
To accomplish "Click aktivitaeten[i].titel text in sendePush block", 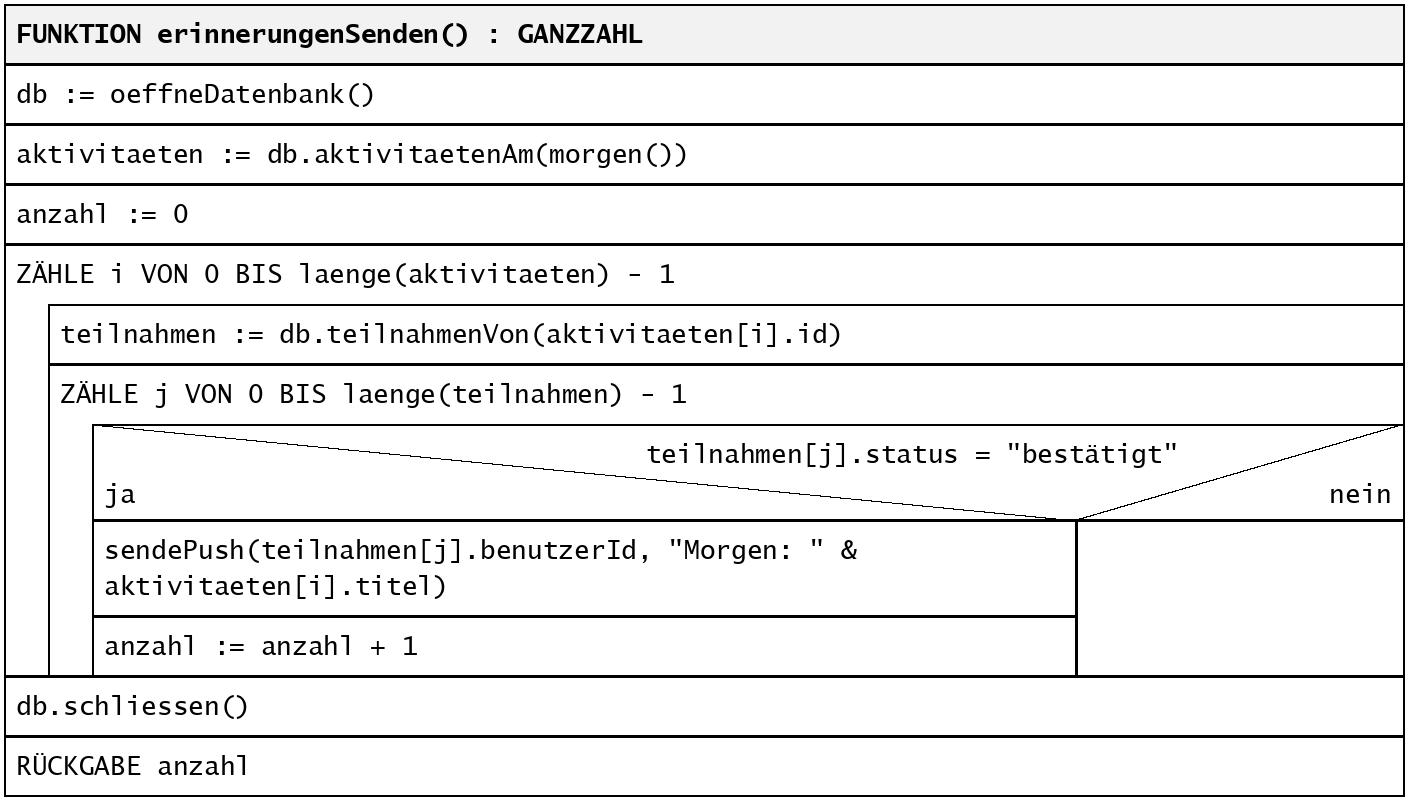I will [275, 586].
